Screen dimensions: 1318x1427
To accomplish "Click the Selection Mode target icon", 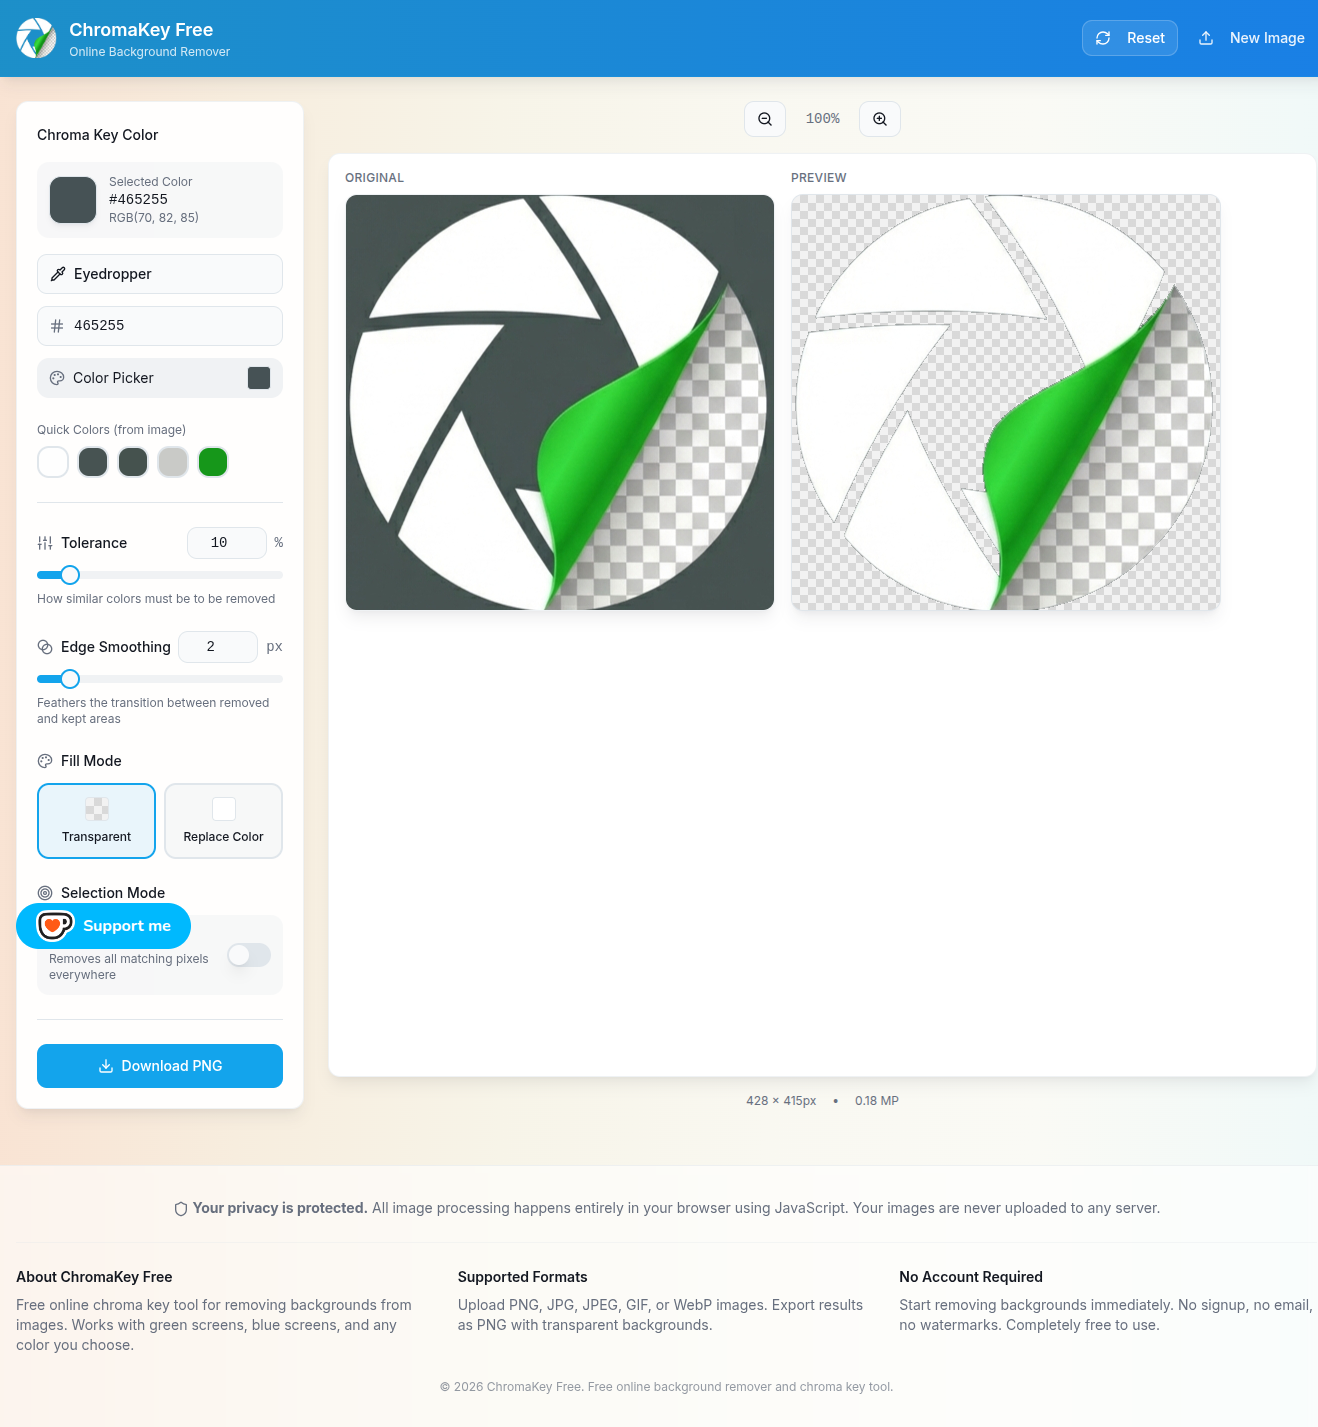I will [x=45, y=893].
